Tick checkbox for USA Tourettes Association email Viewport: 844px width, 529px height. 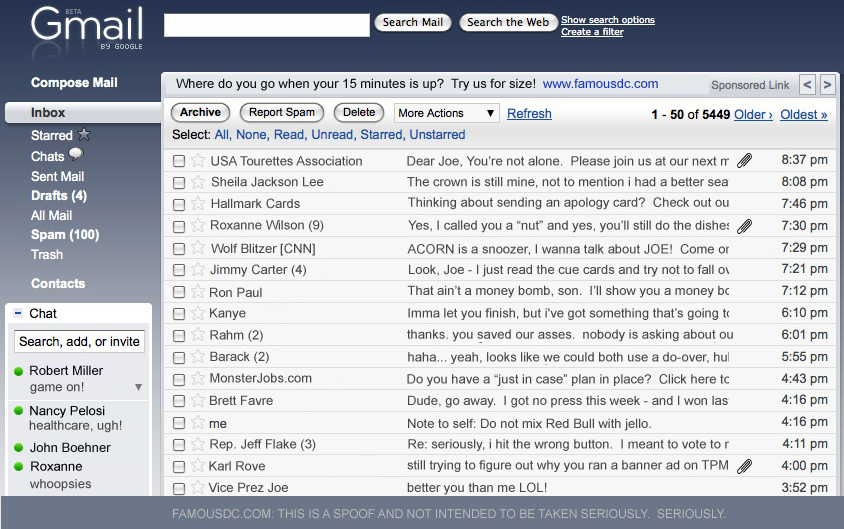179,161
